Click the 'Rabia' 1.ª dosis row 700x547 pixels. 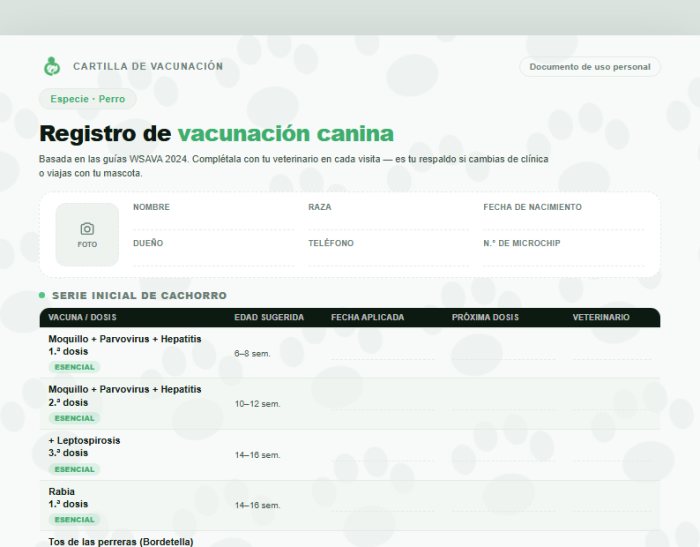pyautogui.click(x=350, y=505)
